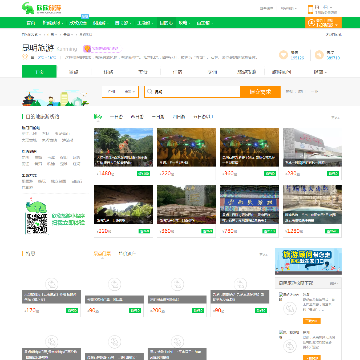Expand the last tab's dropdown arrow
The height and width of the screenshot is (360, 360).
(x=325, y=72)
